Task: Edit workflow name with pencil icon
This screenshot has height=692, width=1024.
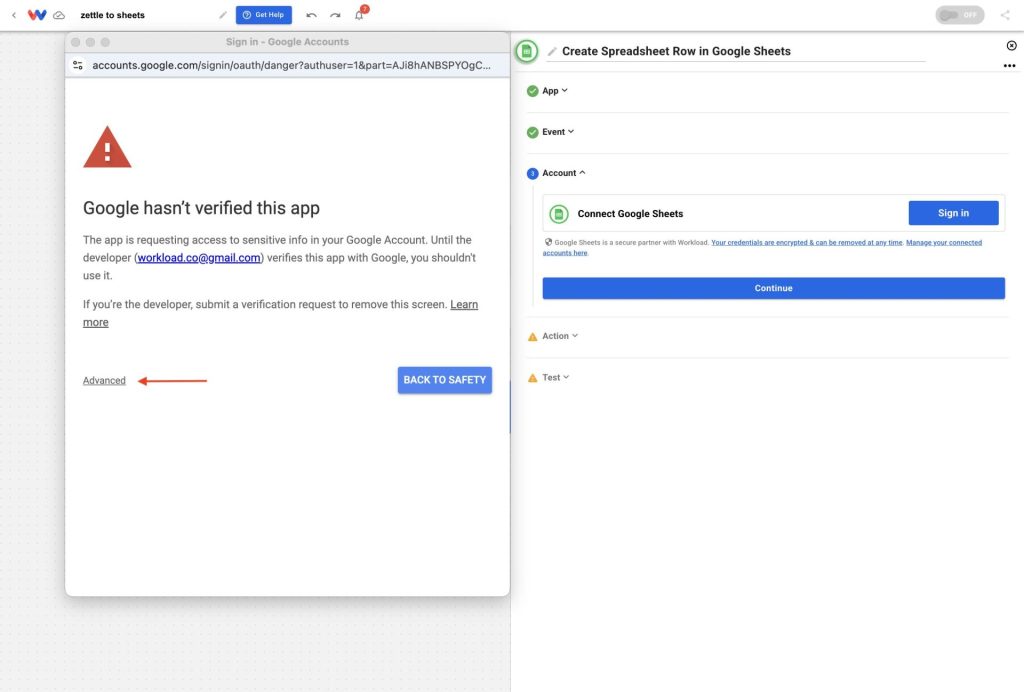Action: 223,14
